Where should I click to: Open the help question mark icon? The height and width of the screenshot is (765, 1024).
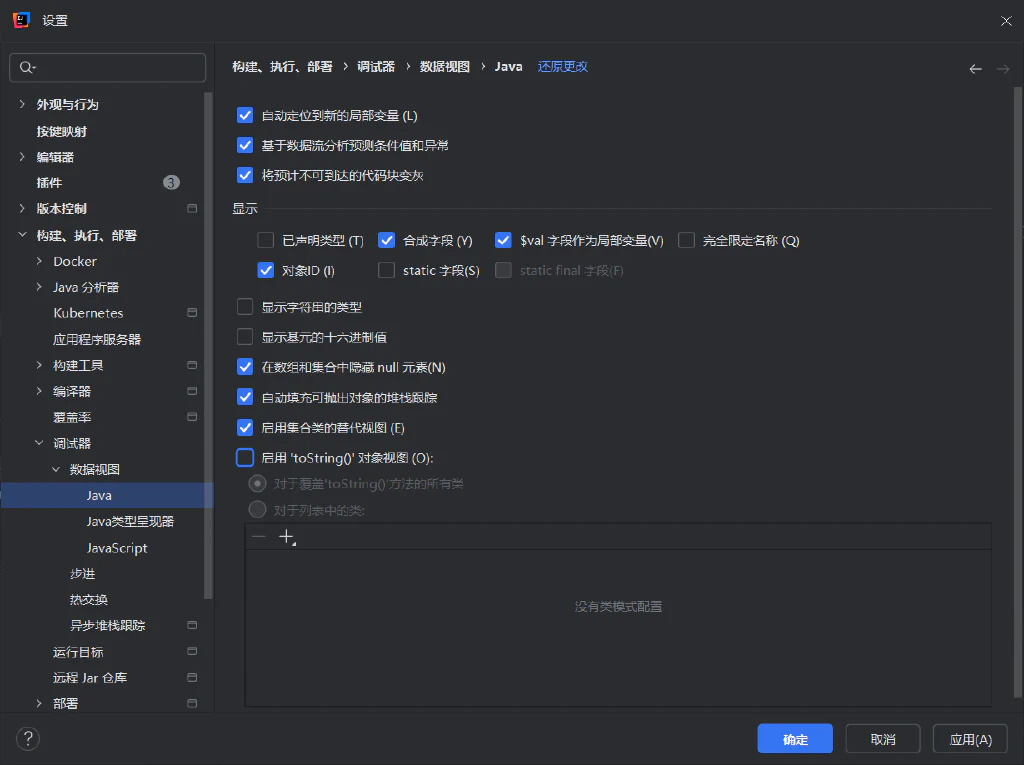click(27, 739)
